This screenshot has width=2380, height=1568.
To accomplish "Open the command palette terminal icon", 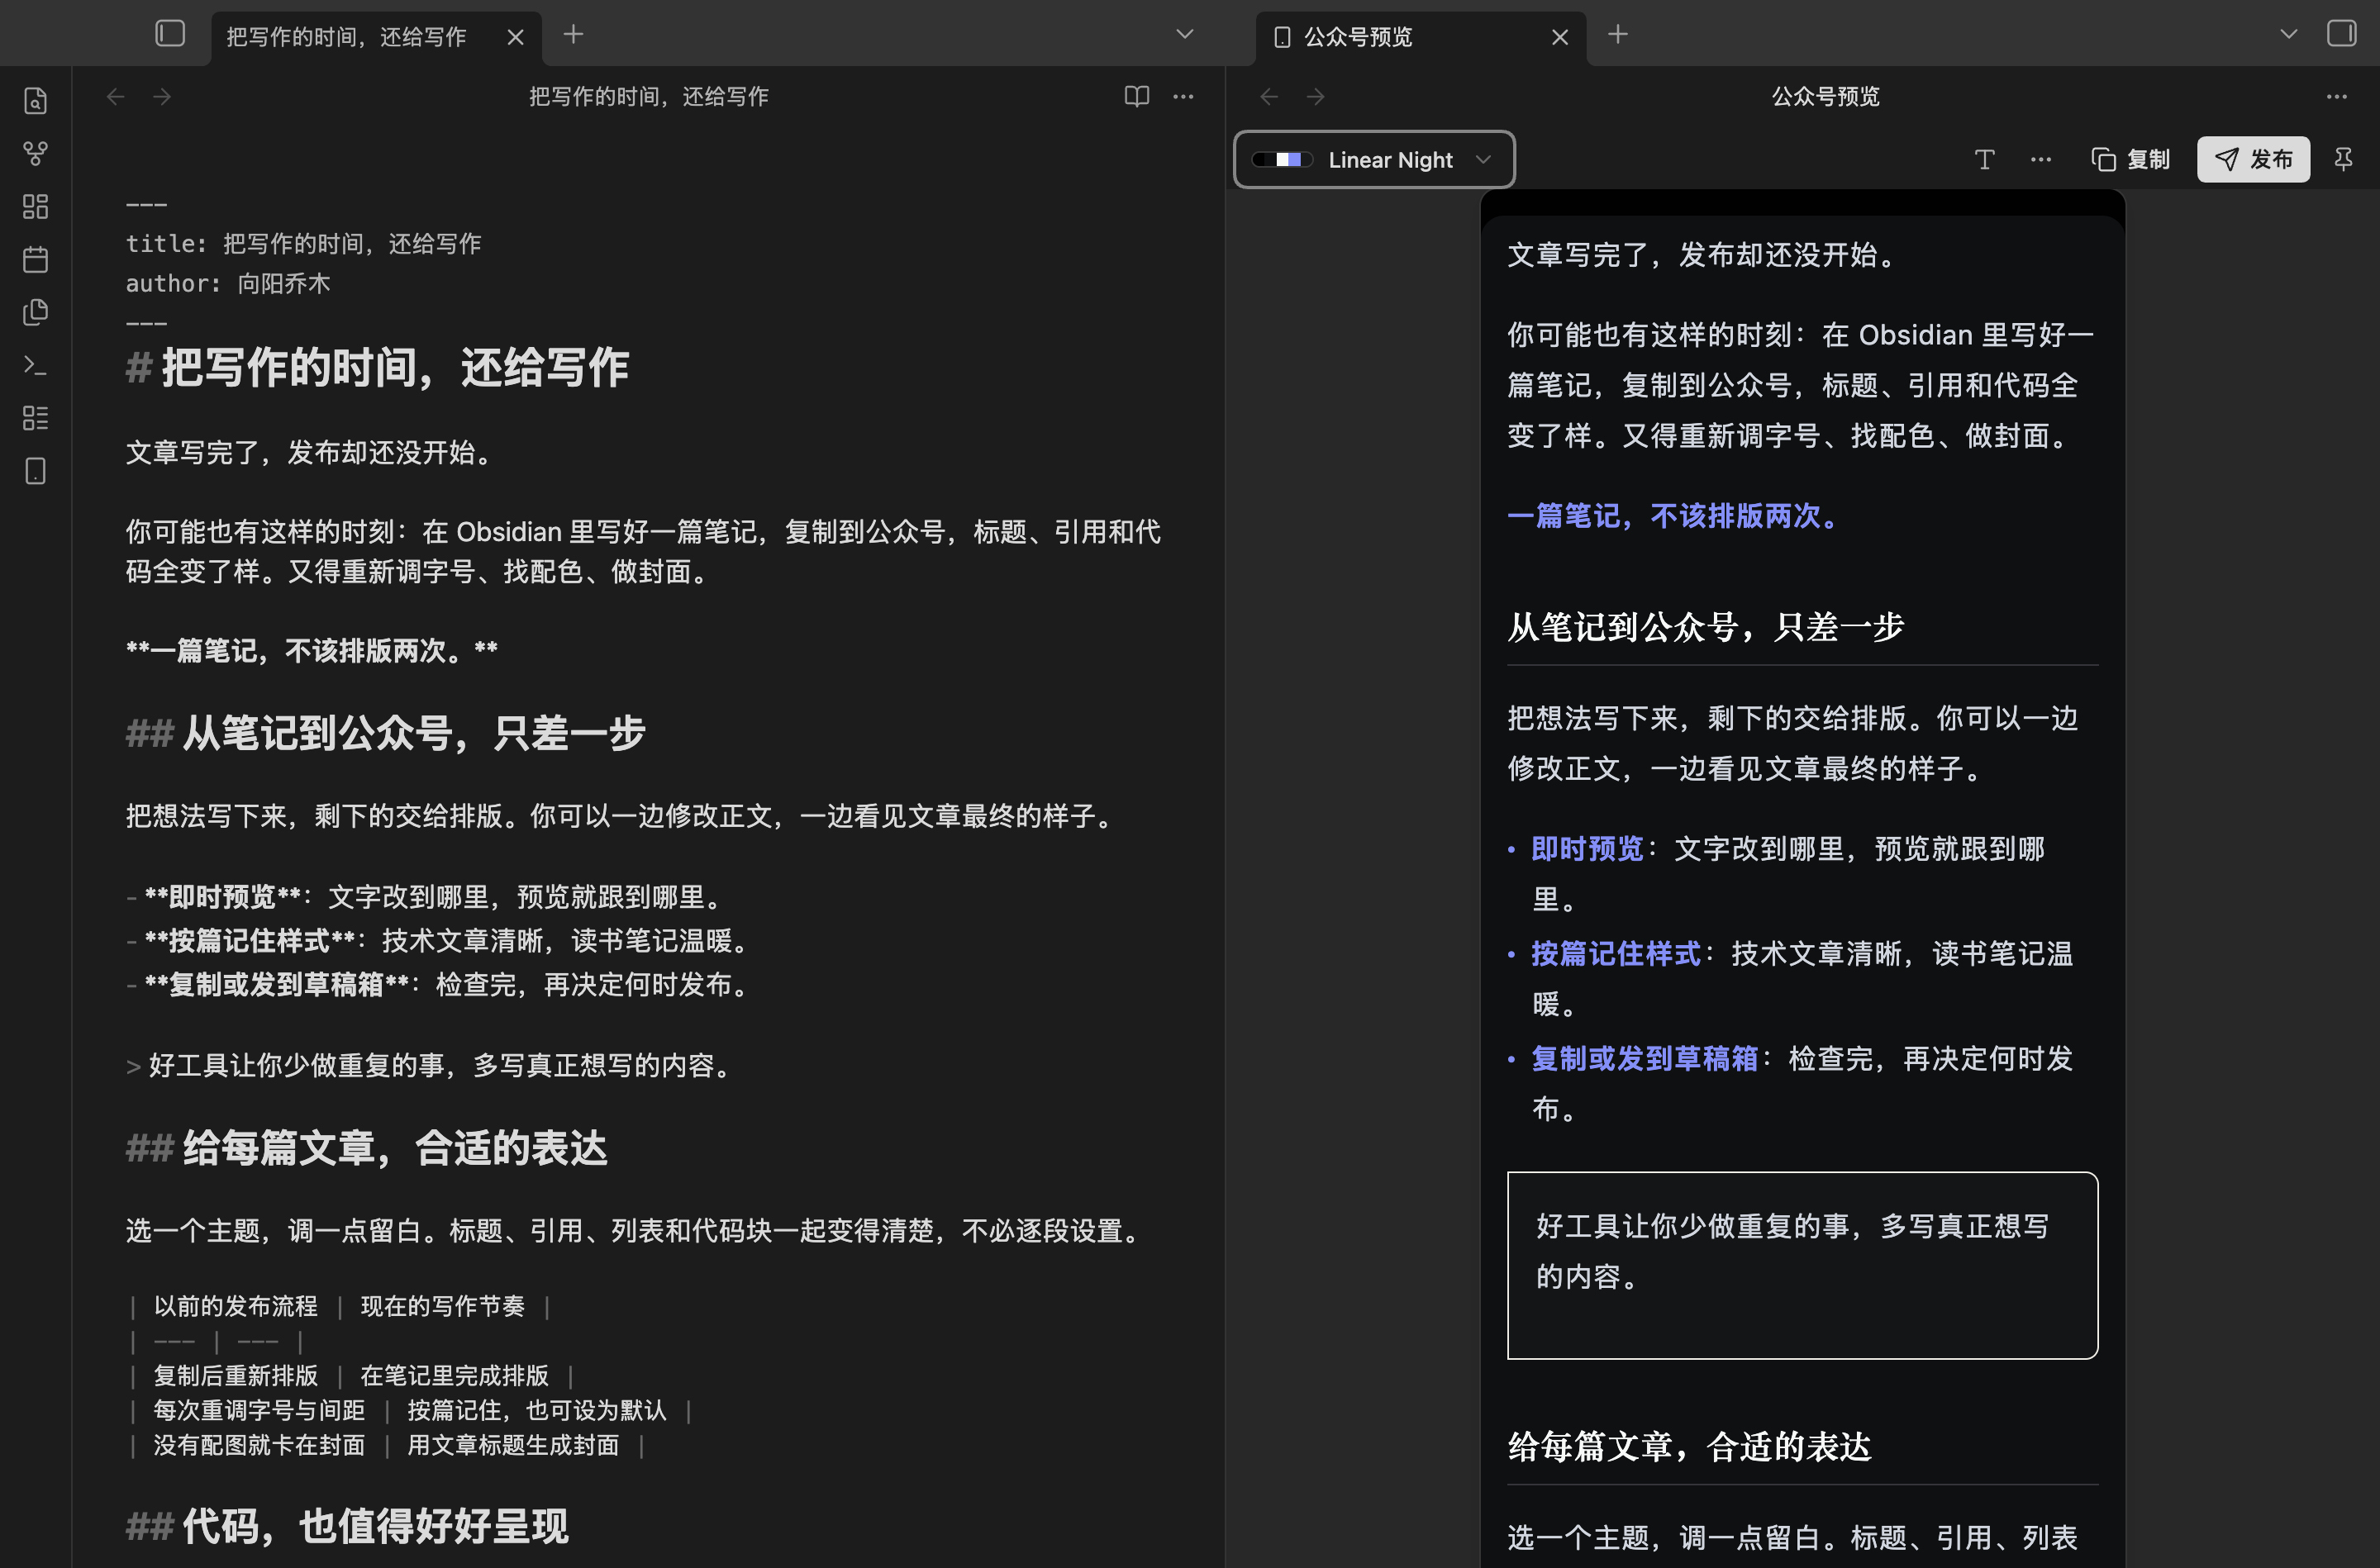I will [35, 366].
